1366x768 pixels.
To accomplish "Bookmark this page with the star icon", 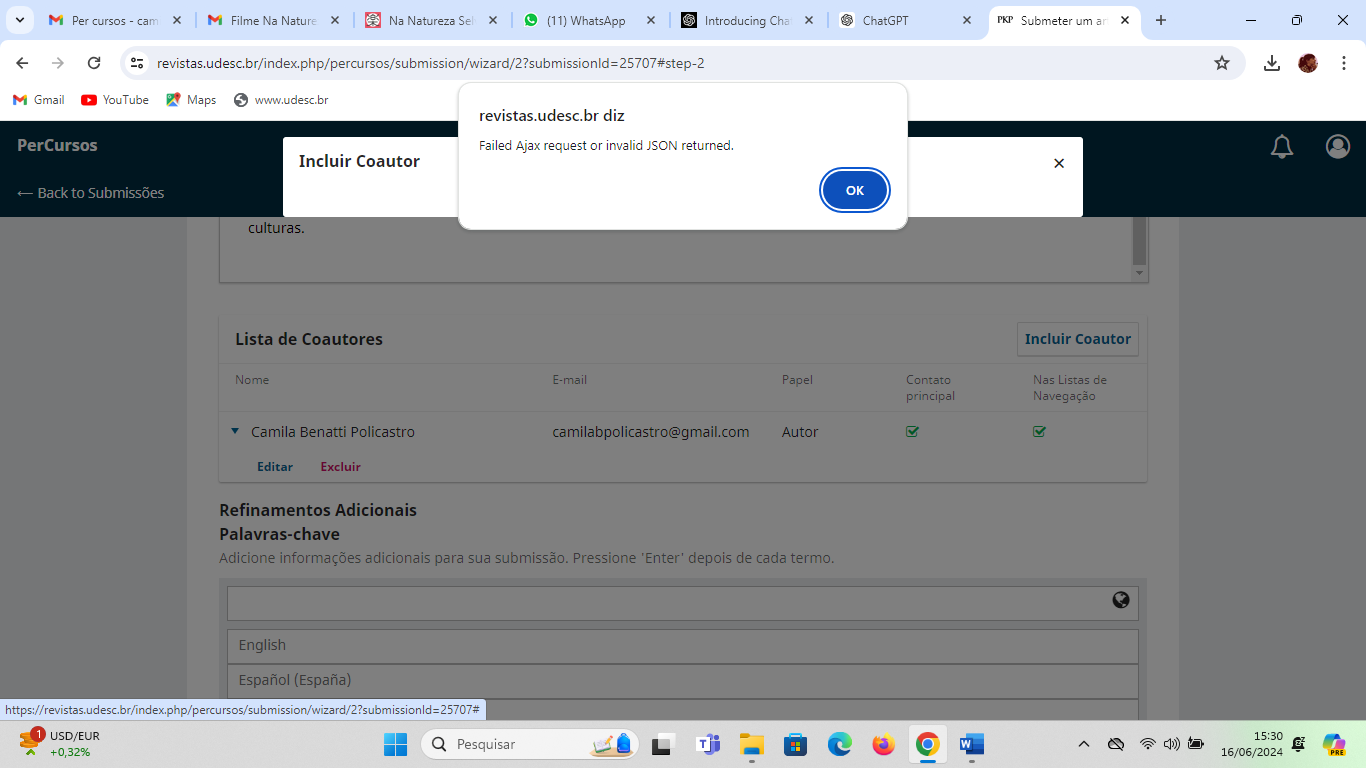I will pyautogui.click(x=1221, y=63).
